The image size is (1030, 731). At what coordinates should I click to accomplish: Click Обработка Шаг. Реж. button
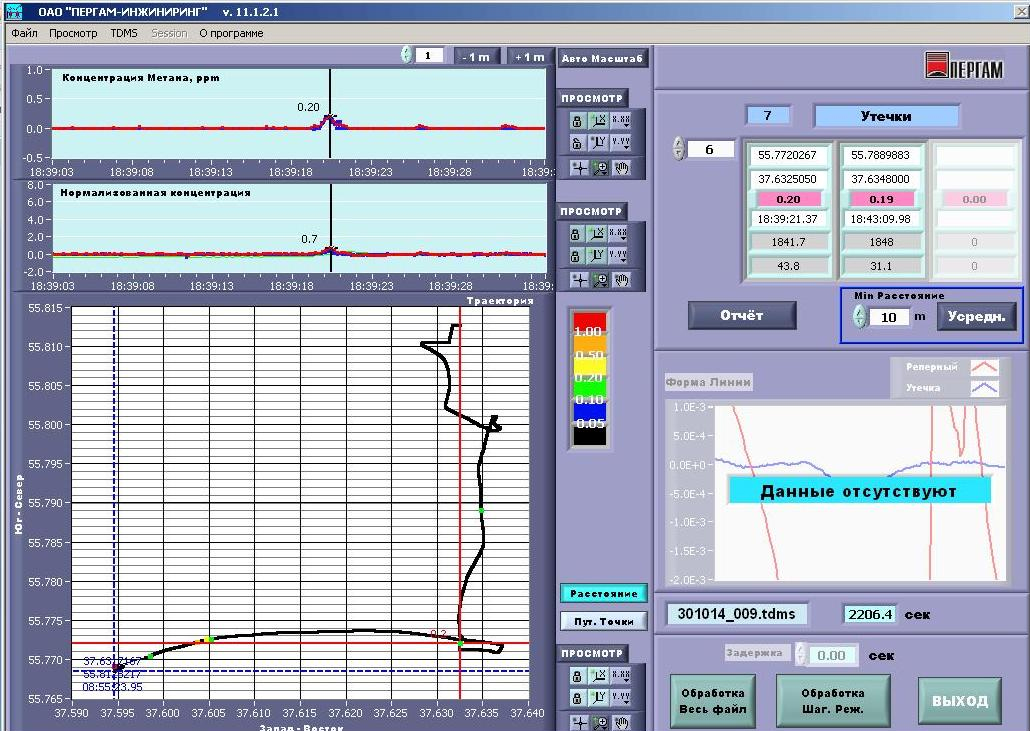click(832, 701)
